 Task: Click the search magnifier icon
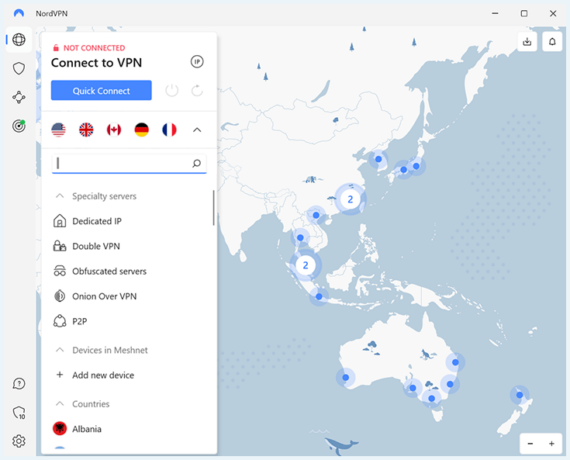[x=197, y=163]
